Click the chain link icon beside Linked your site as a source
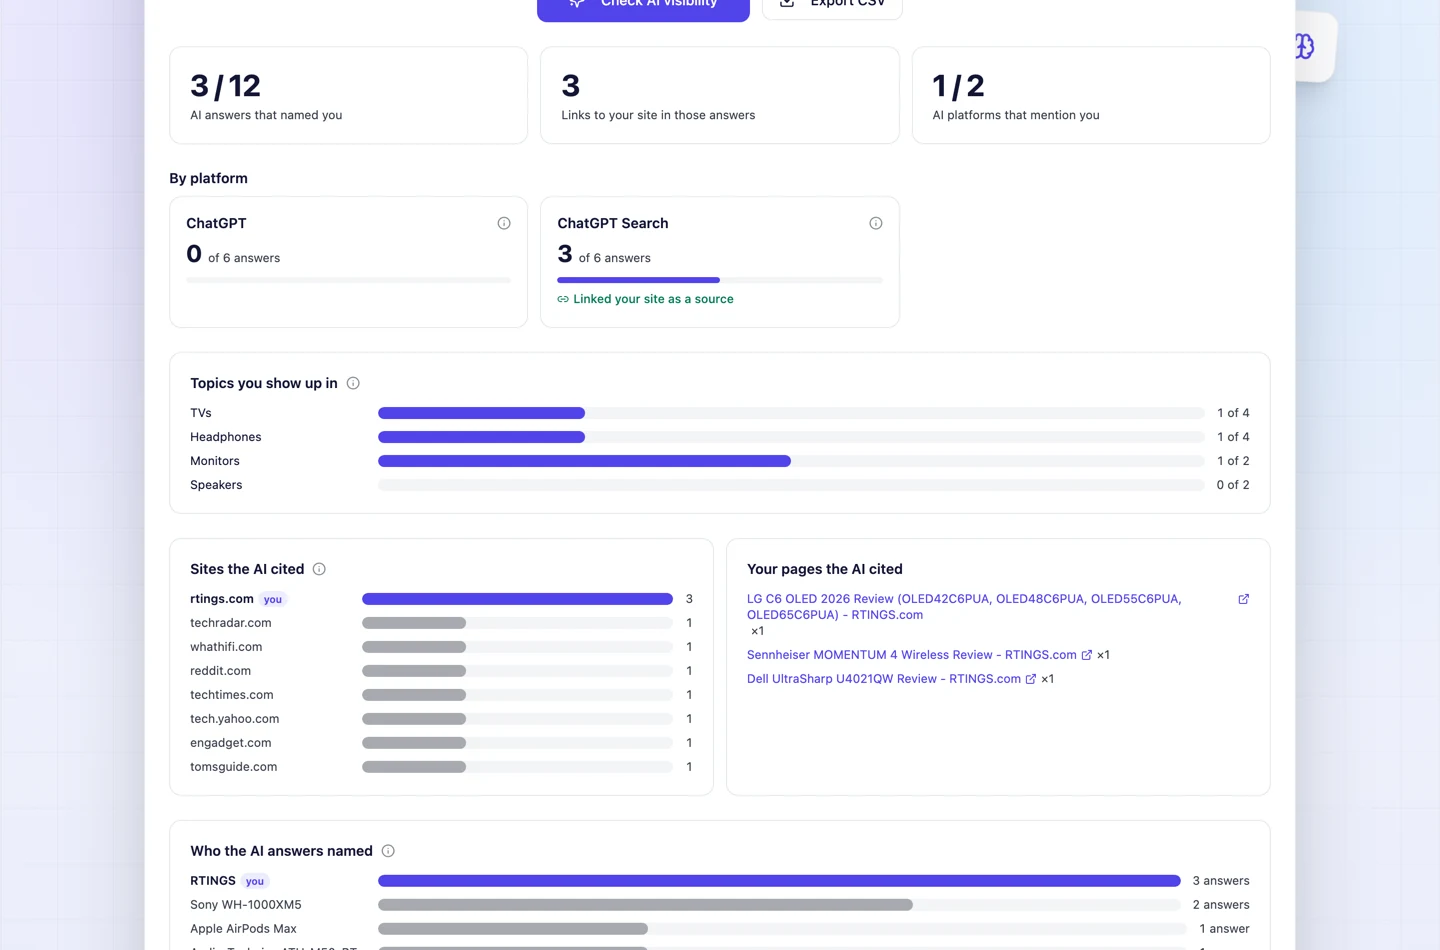The height and width of the screenshot is (950, 1440). pyautogui.click(x=563, y=299)
